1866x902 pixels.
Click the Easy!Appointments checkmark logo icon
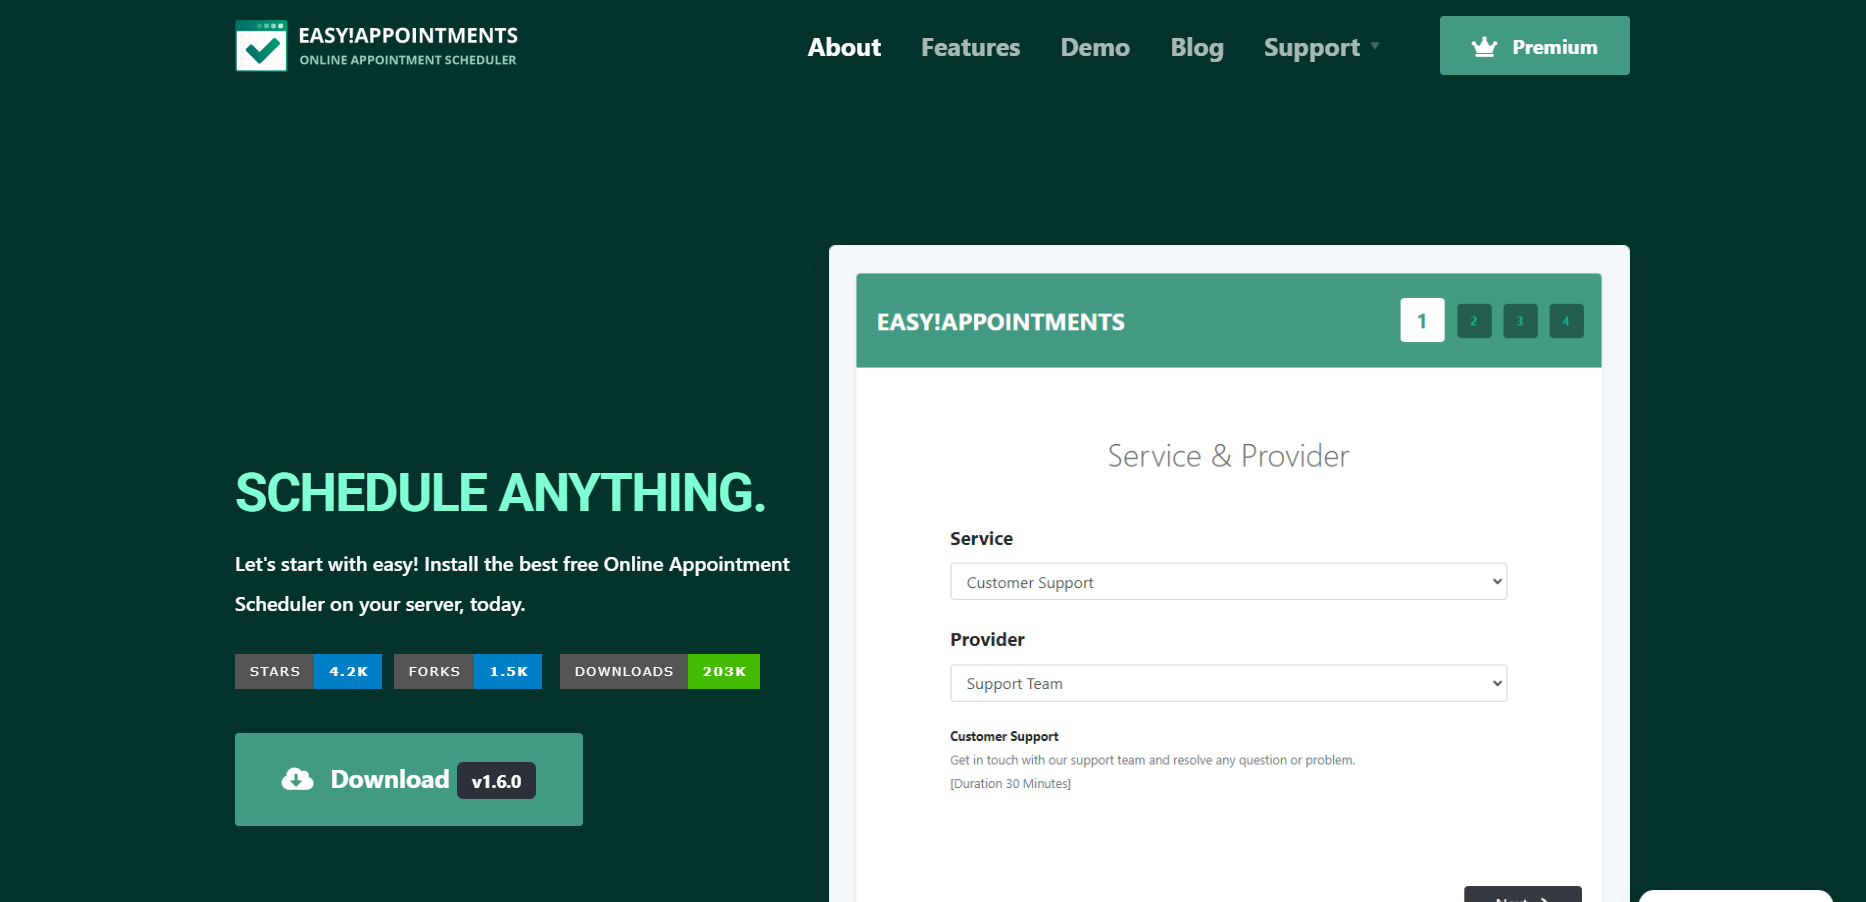click(261, 46)
